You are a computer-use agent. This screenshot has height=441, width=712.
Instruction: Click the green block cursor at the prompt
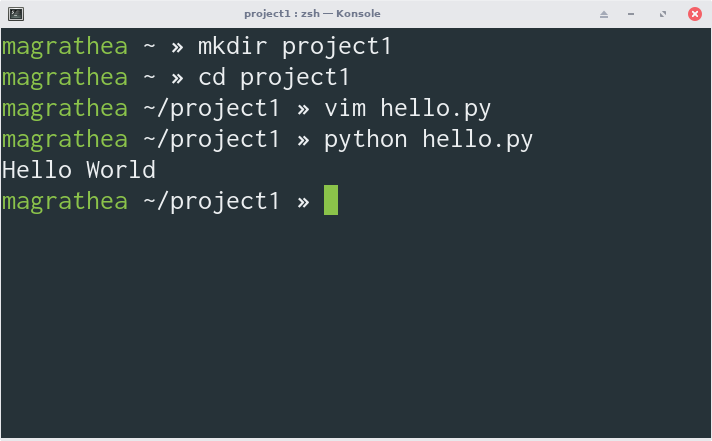pyautogui.click(x=331, y=200)
